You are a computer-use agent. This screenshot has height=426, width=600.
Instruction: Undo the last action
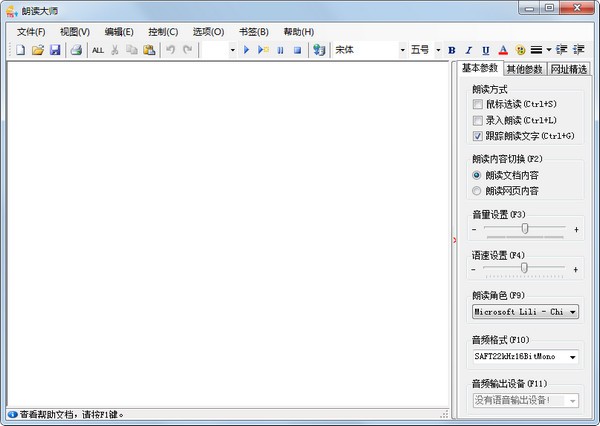point(170,50)
